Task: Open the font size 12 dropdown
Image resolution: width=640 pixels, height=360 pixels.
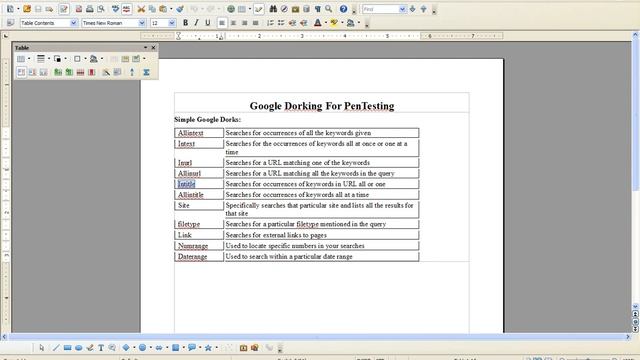Action: (172, 23)
